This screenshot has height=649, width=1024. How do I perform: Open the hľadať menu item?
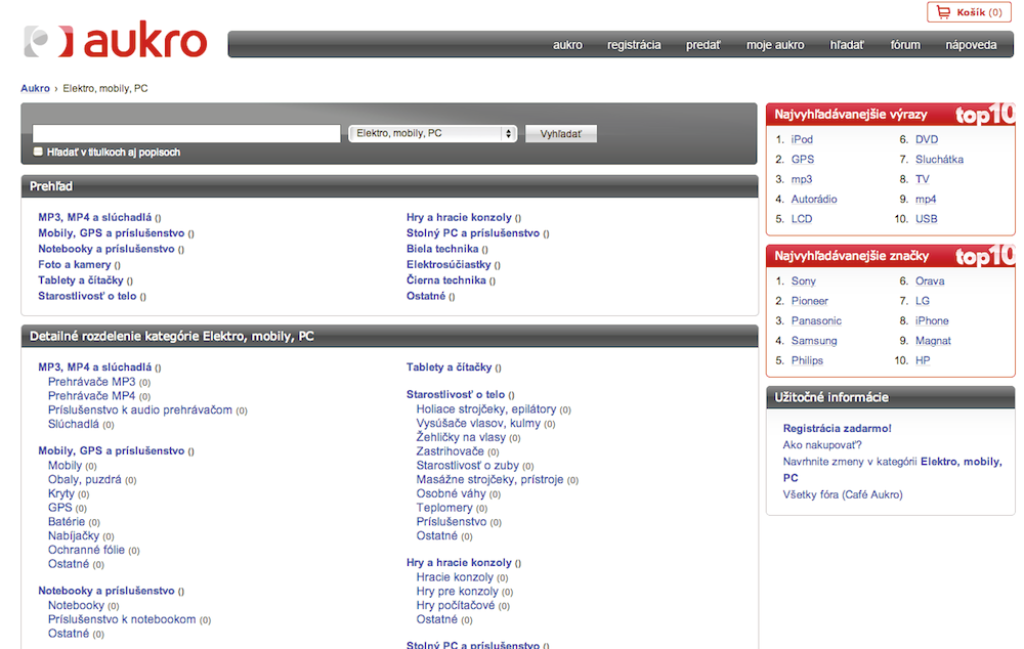(846, 45)
